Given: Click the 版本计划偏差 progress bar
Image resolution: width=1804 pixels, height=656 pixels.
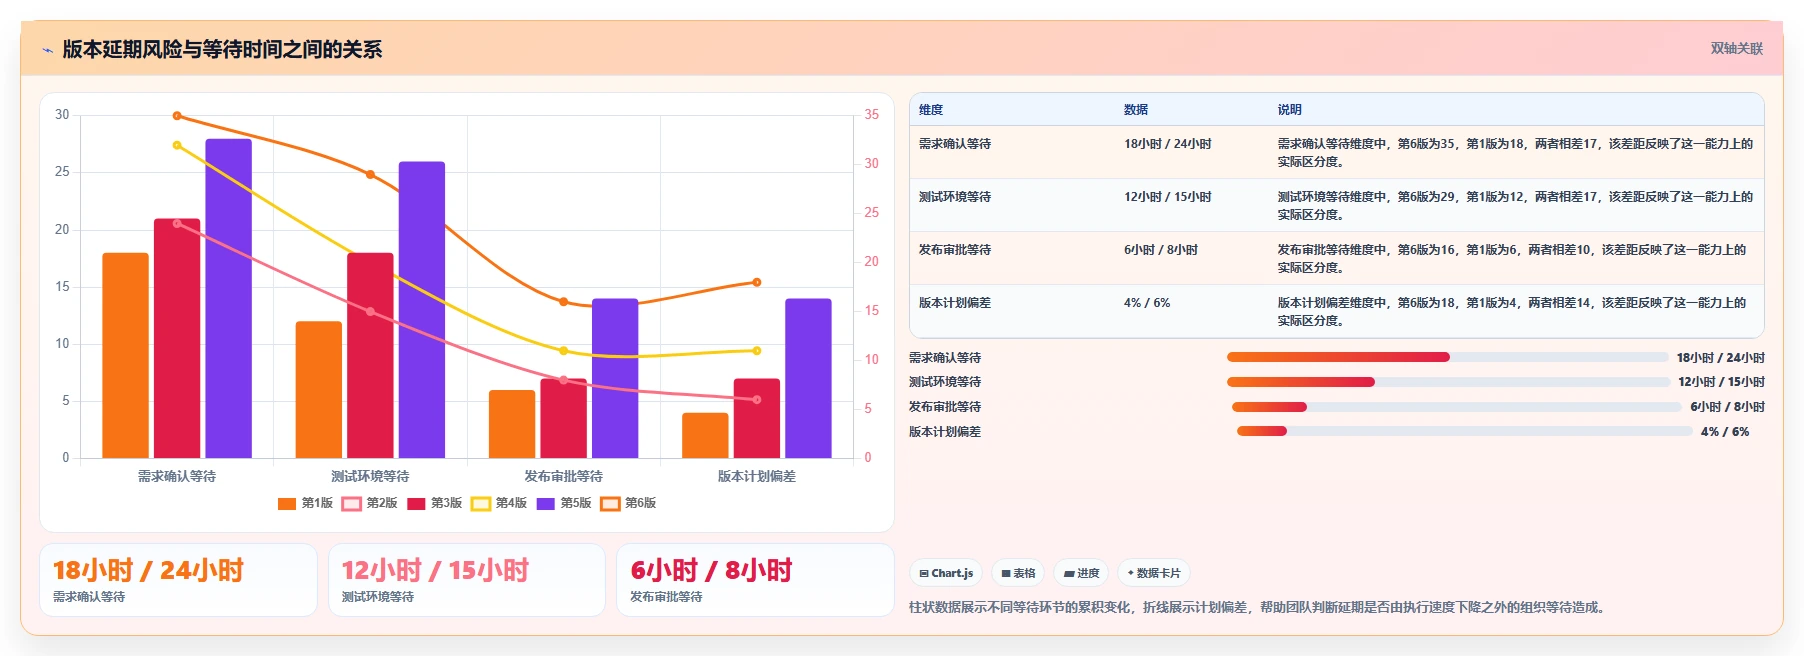Looking at the screenshot, I should [x=1464, y=432].
